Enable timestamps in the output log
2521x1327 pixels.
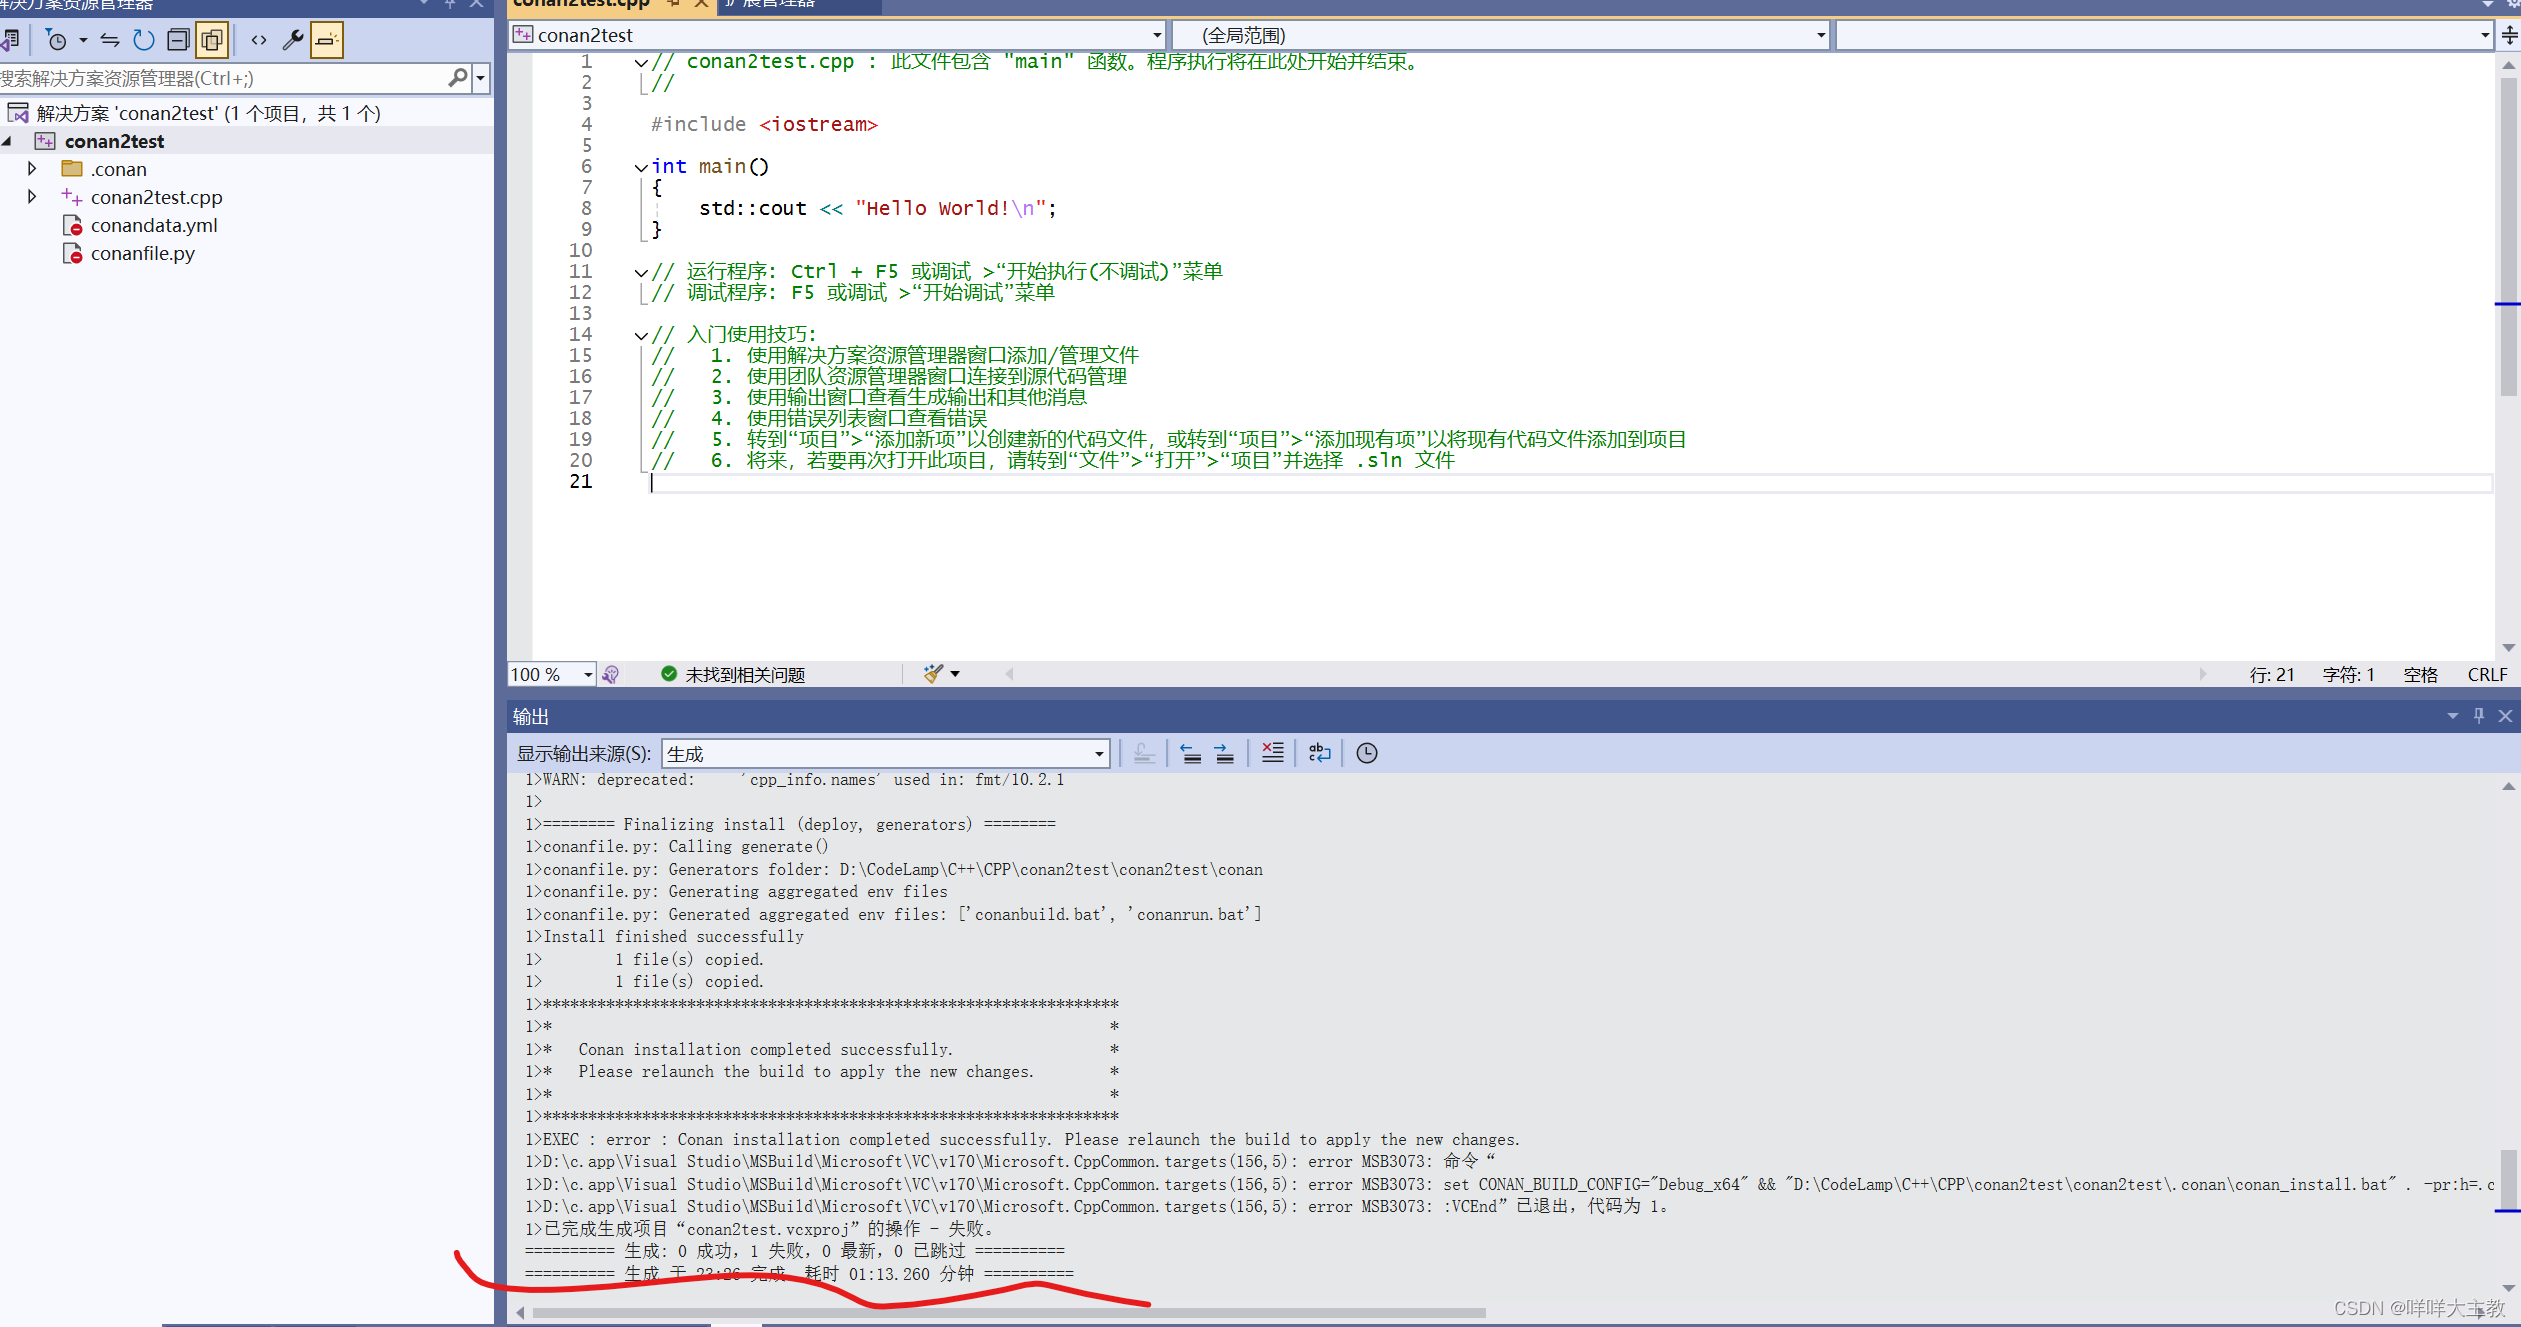click(x=1366, y=753)
